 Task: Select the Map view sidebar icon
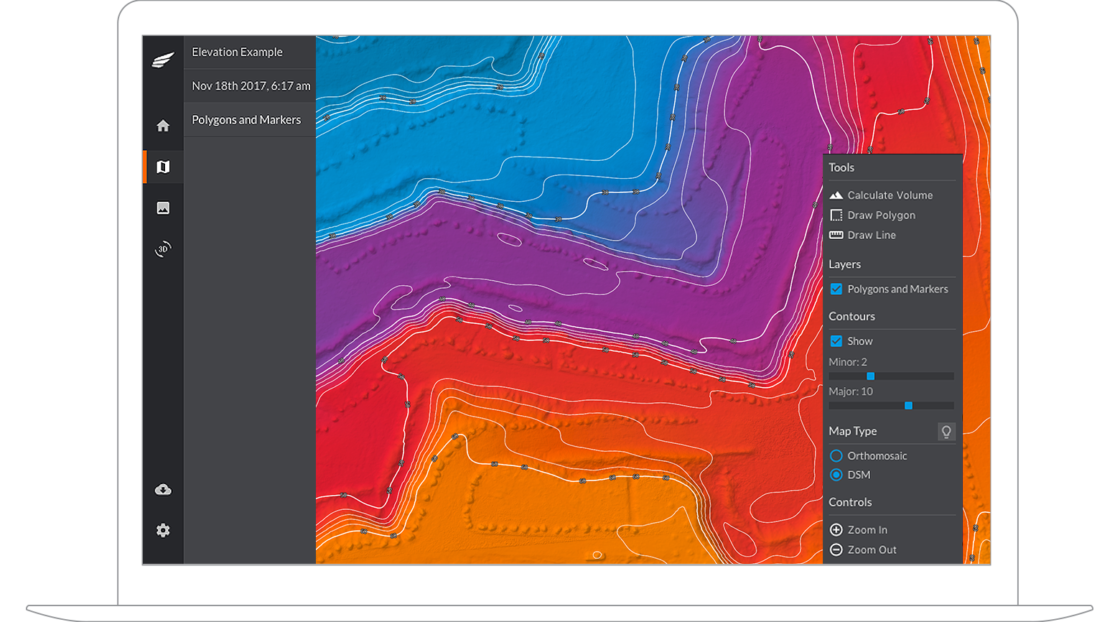pyautogui.click(x=163, y=167)
